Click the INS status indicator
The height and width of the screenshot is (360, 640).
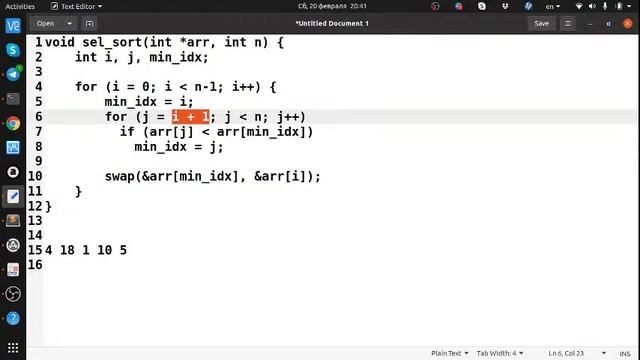625,354
